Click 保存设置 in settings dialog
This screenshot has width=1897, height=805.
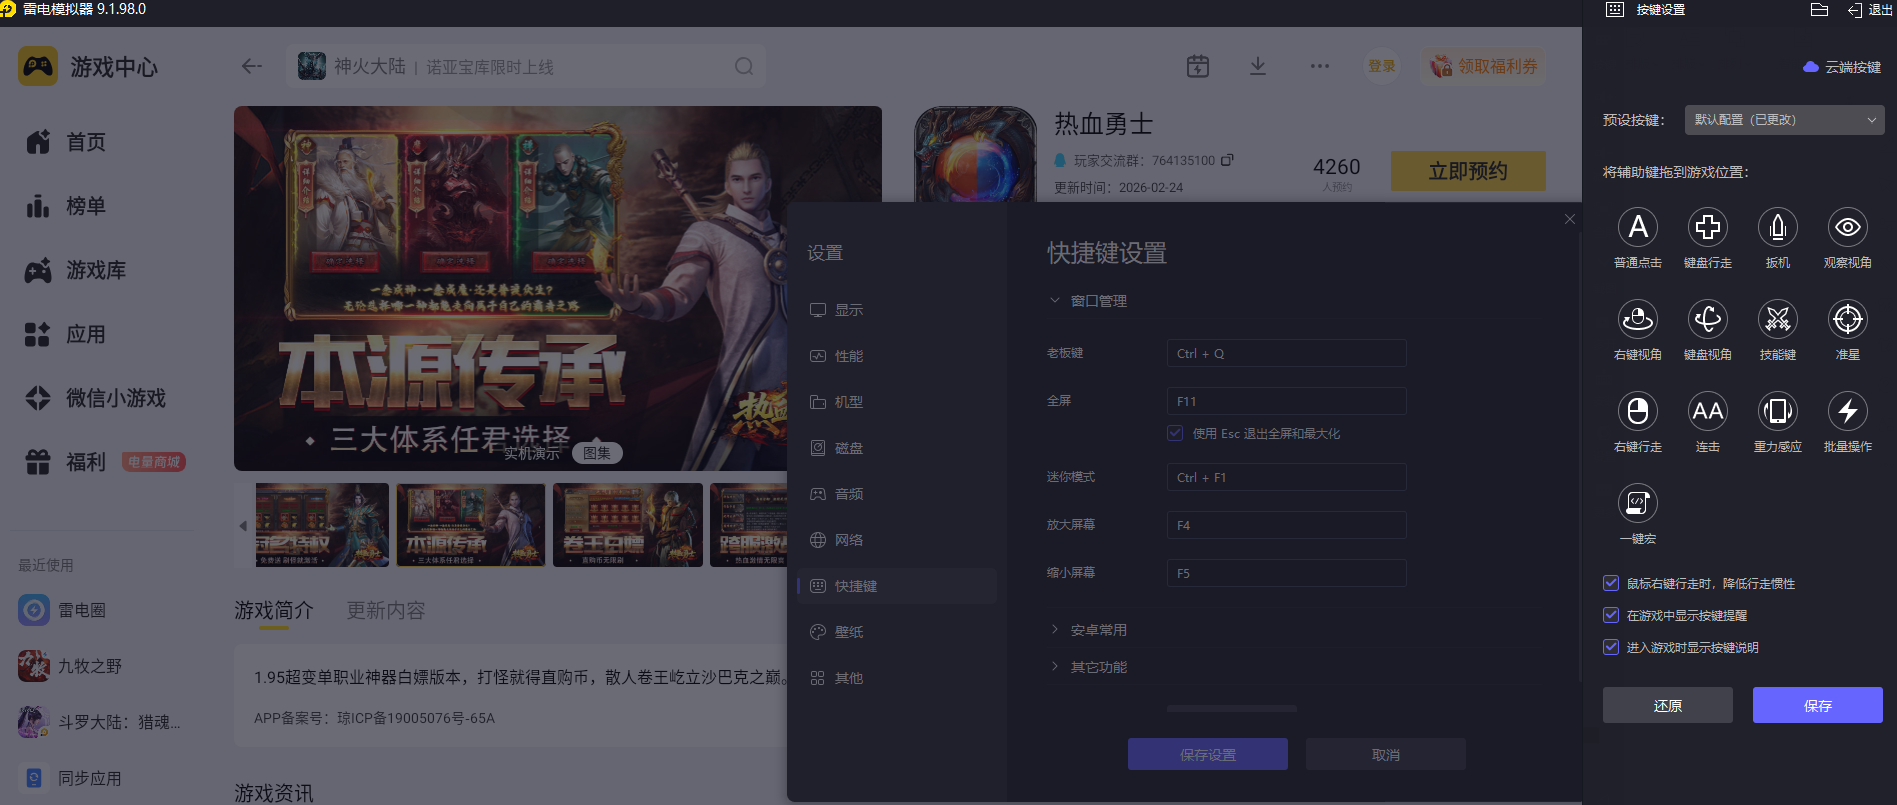1208,754
